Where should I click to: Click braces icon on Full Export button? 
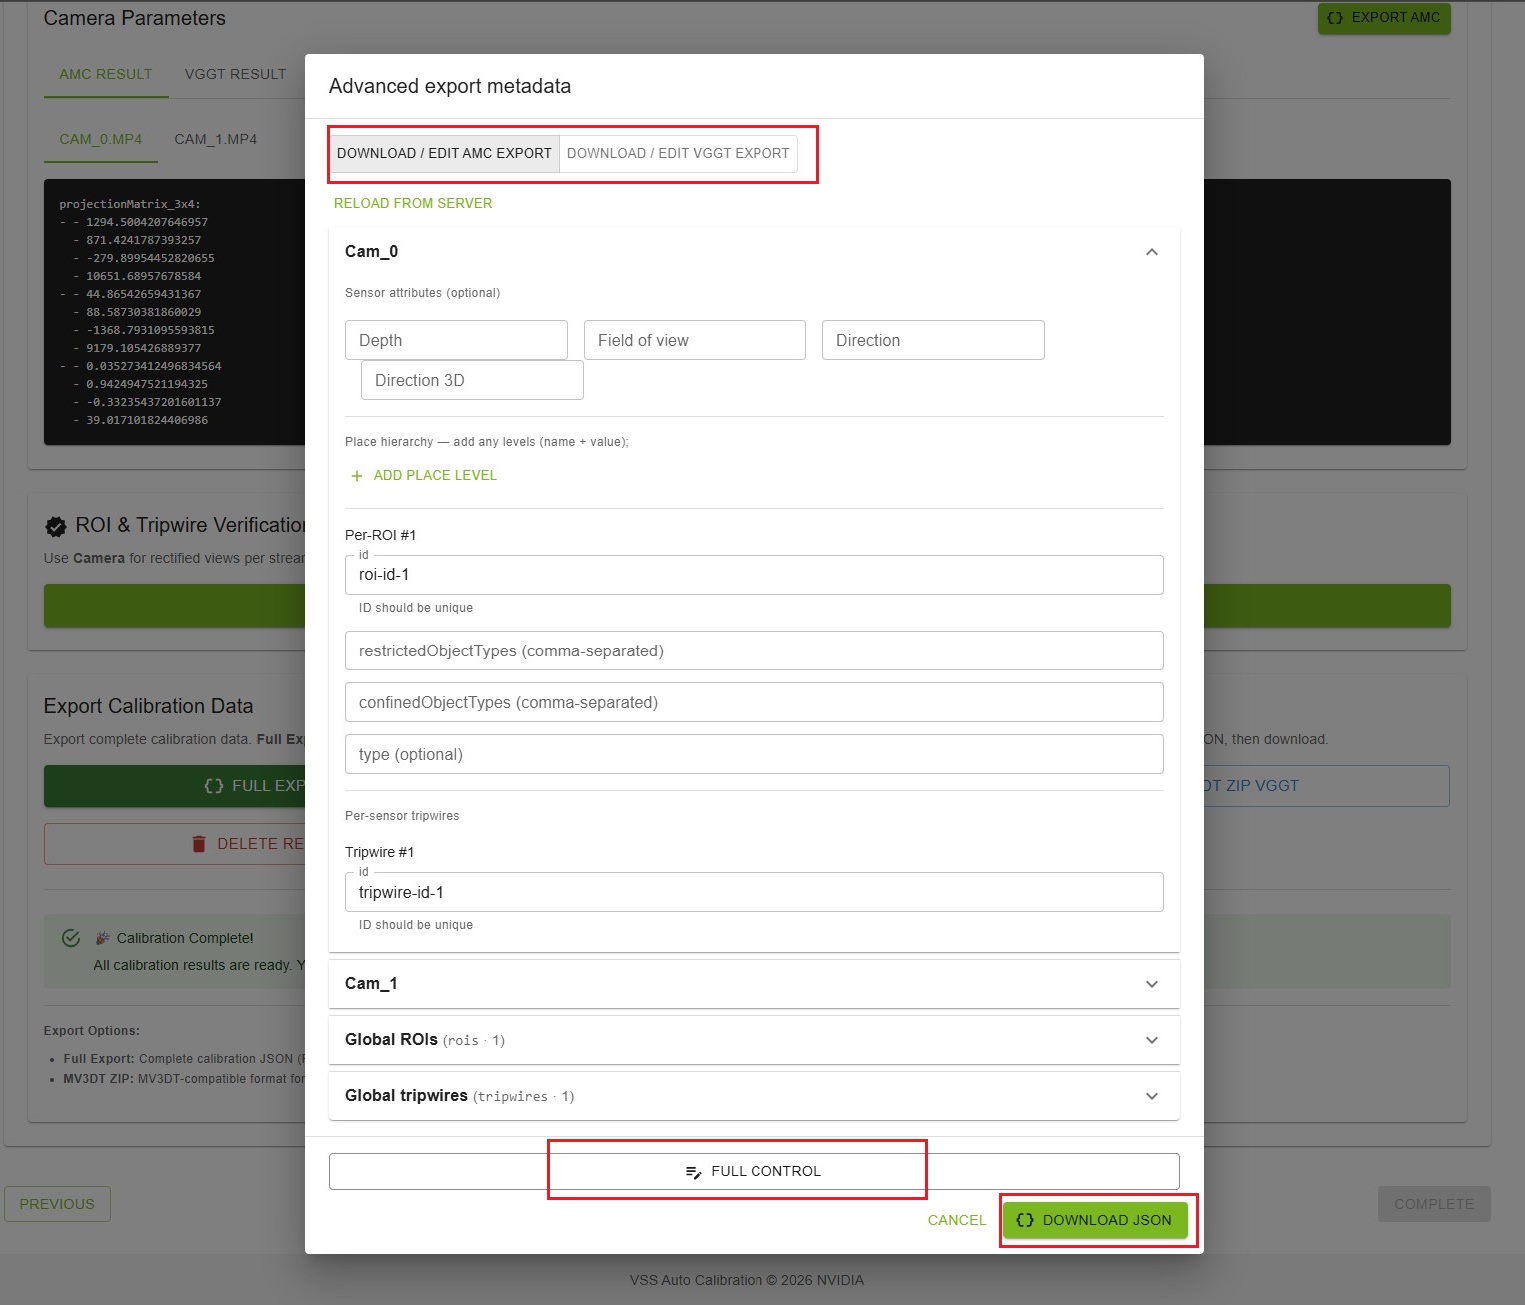click(214, 786)
